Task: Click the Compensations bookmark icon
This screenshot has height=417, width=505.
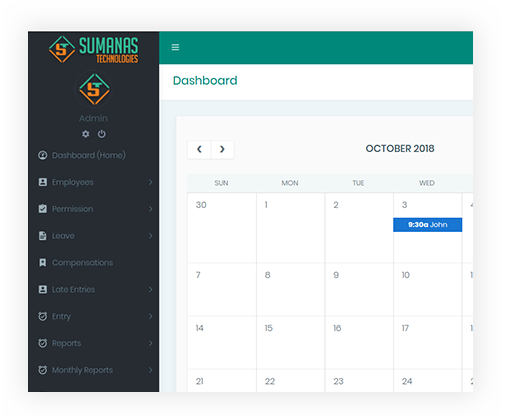Action: [x=43, y=263]
